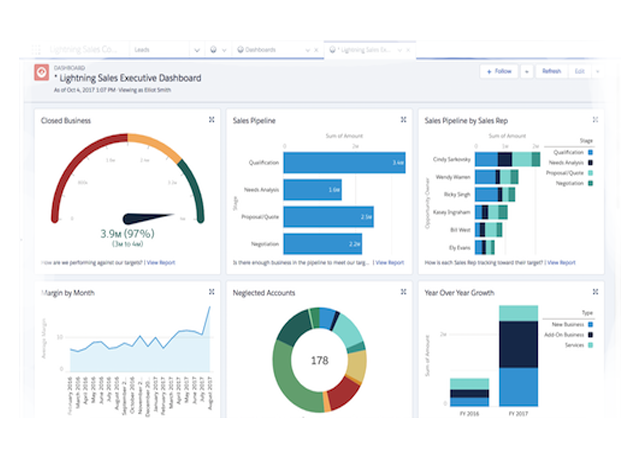
Task: Click the Qualification legend color swatch
Action: pos(590,152)
